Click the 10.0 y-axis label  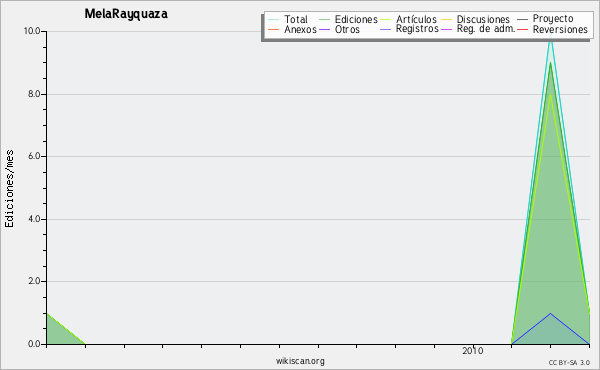(32, 31)
